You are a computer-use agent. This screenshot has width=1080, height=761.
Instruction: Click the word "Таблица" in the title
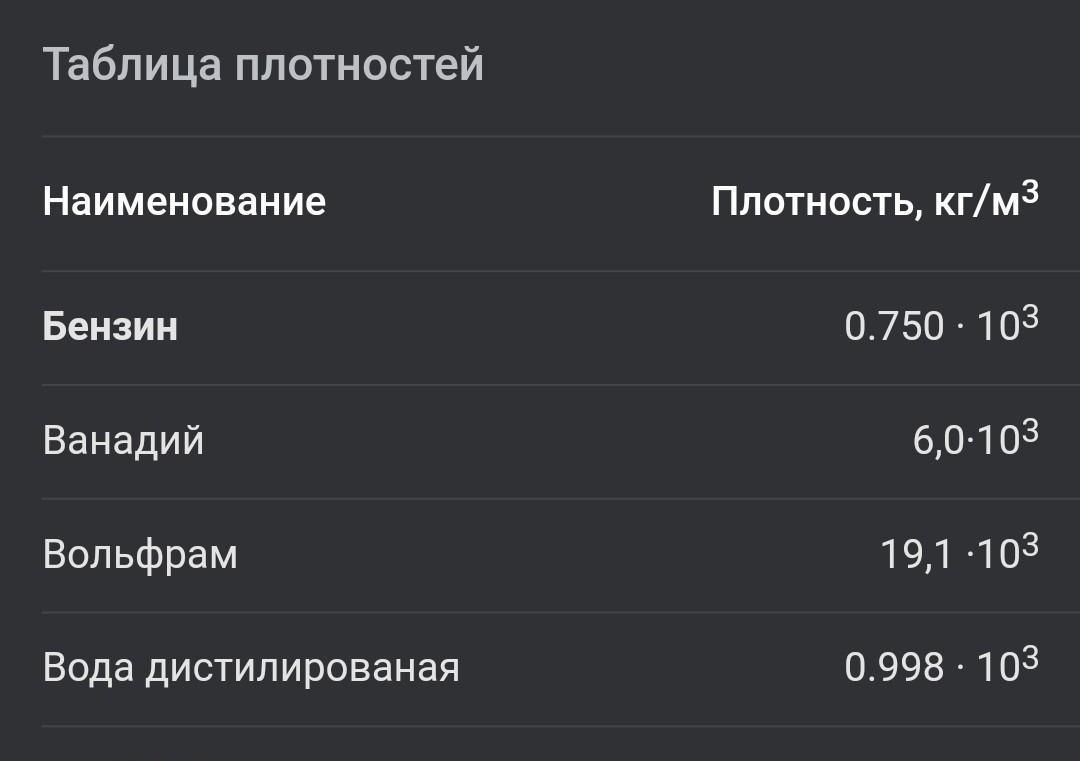click(x=133, y=66)
